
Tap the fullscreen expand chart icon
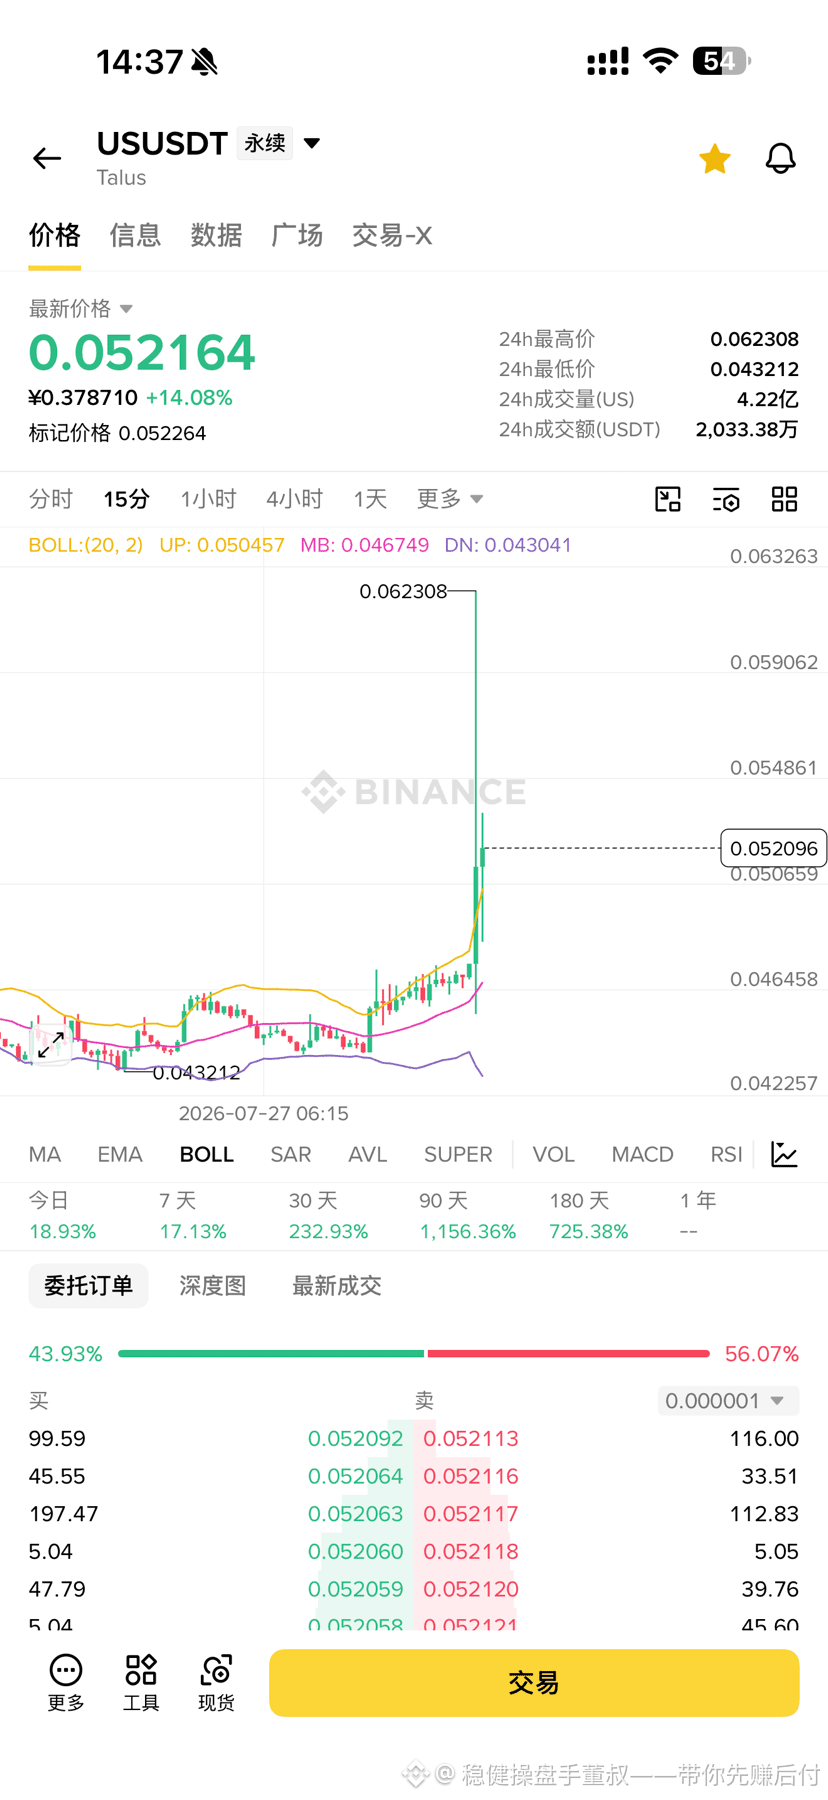[x=51, y=1045]
